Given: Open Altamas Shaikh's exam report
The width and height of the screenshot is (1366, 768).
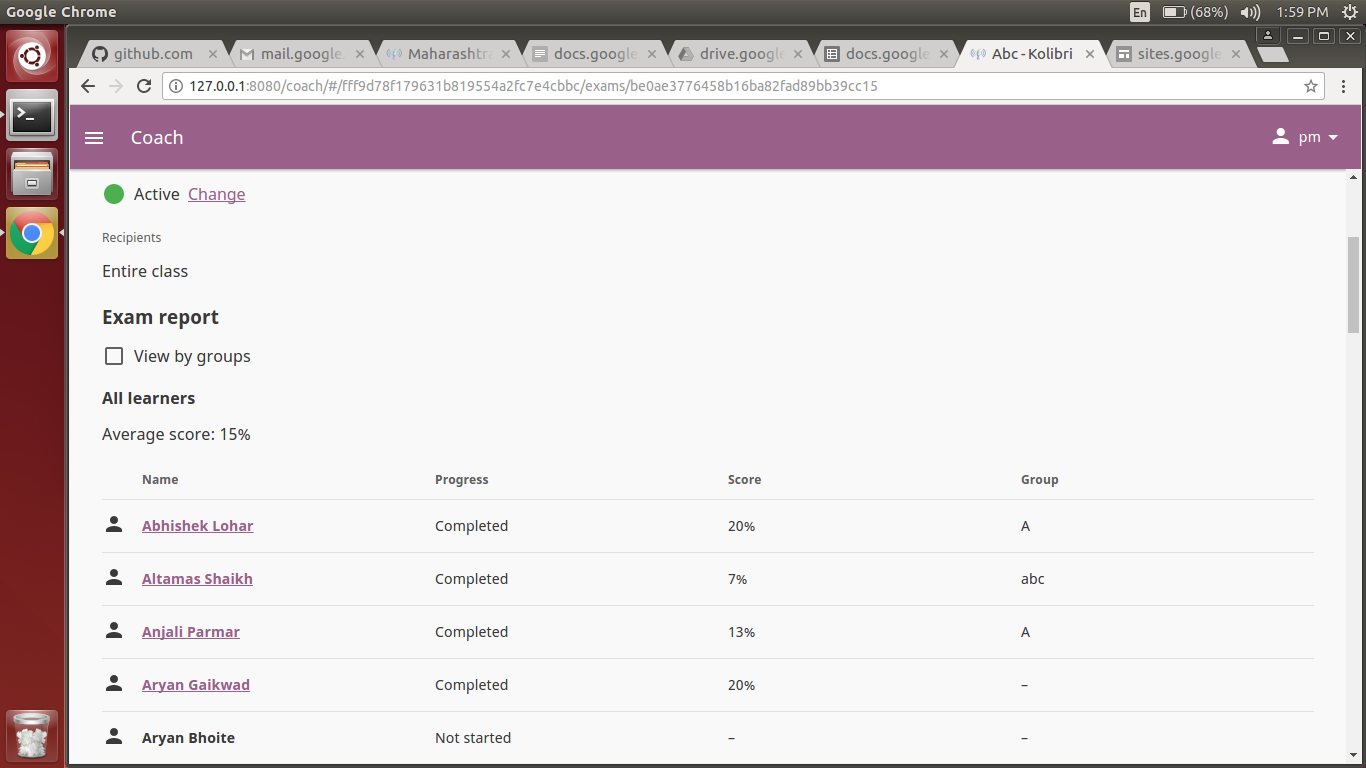Looking at the screenshot, I should [x=197, y=578].
